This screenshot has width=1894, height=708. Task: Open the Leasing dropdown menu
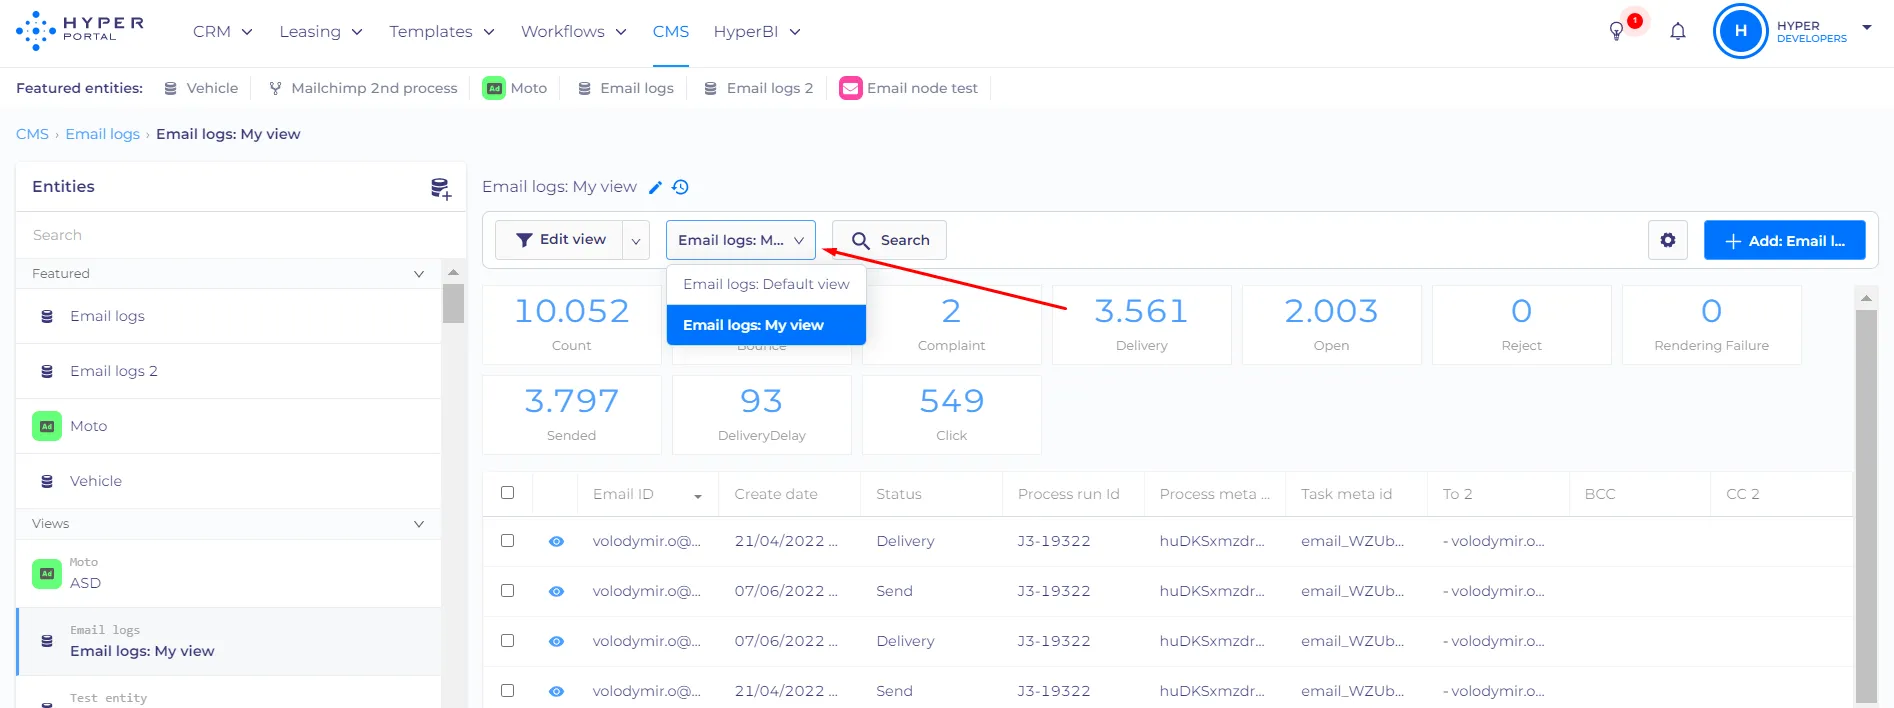coord(321,32)
